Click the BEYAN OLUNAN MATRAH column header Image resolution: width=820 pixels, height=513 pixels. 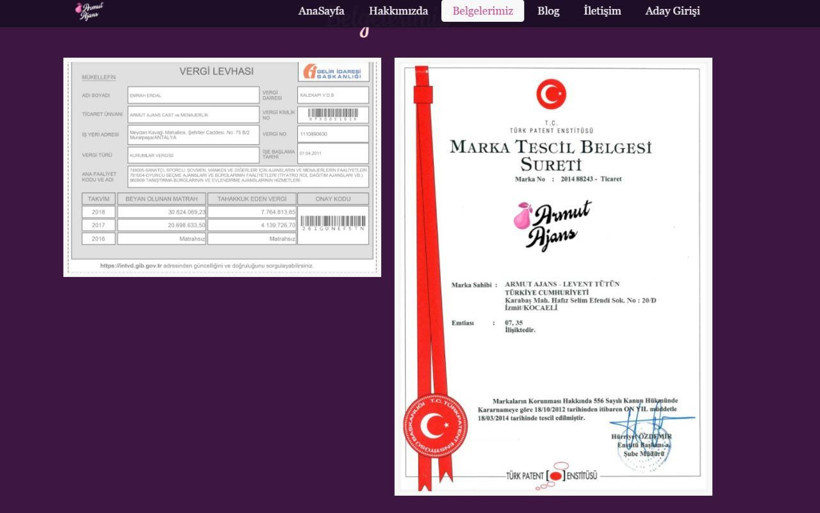point(162,199)
